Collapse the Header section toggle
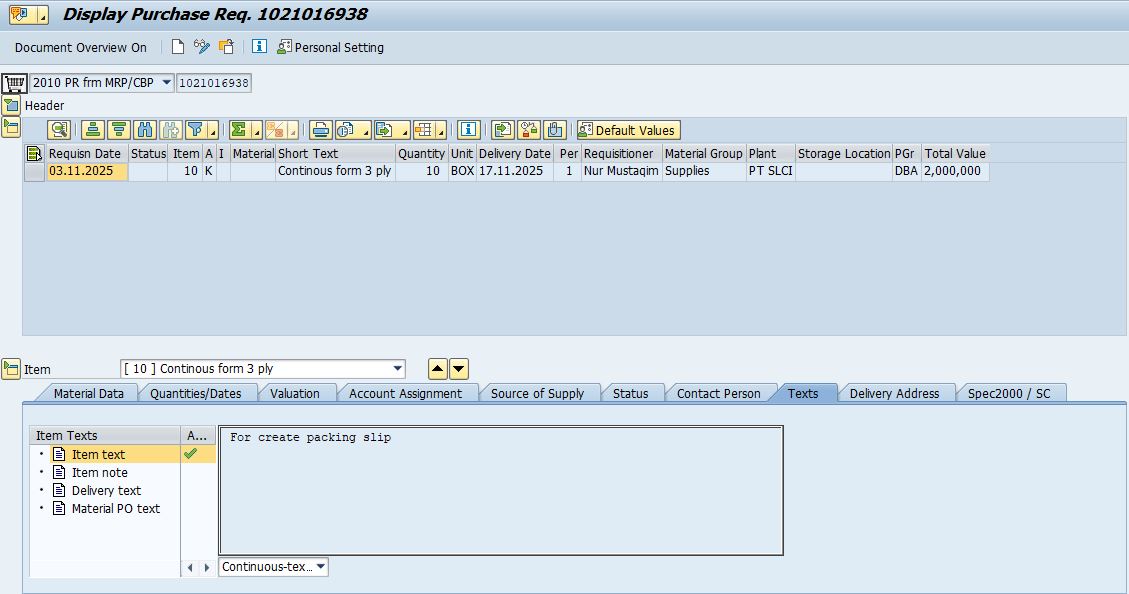Viewport: 1129px width, 594px height. click(x=11, y=106)
